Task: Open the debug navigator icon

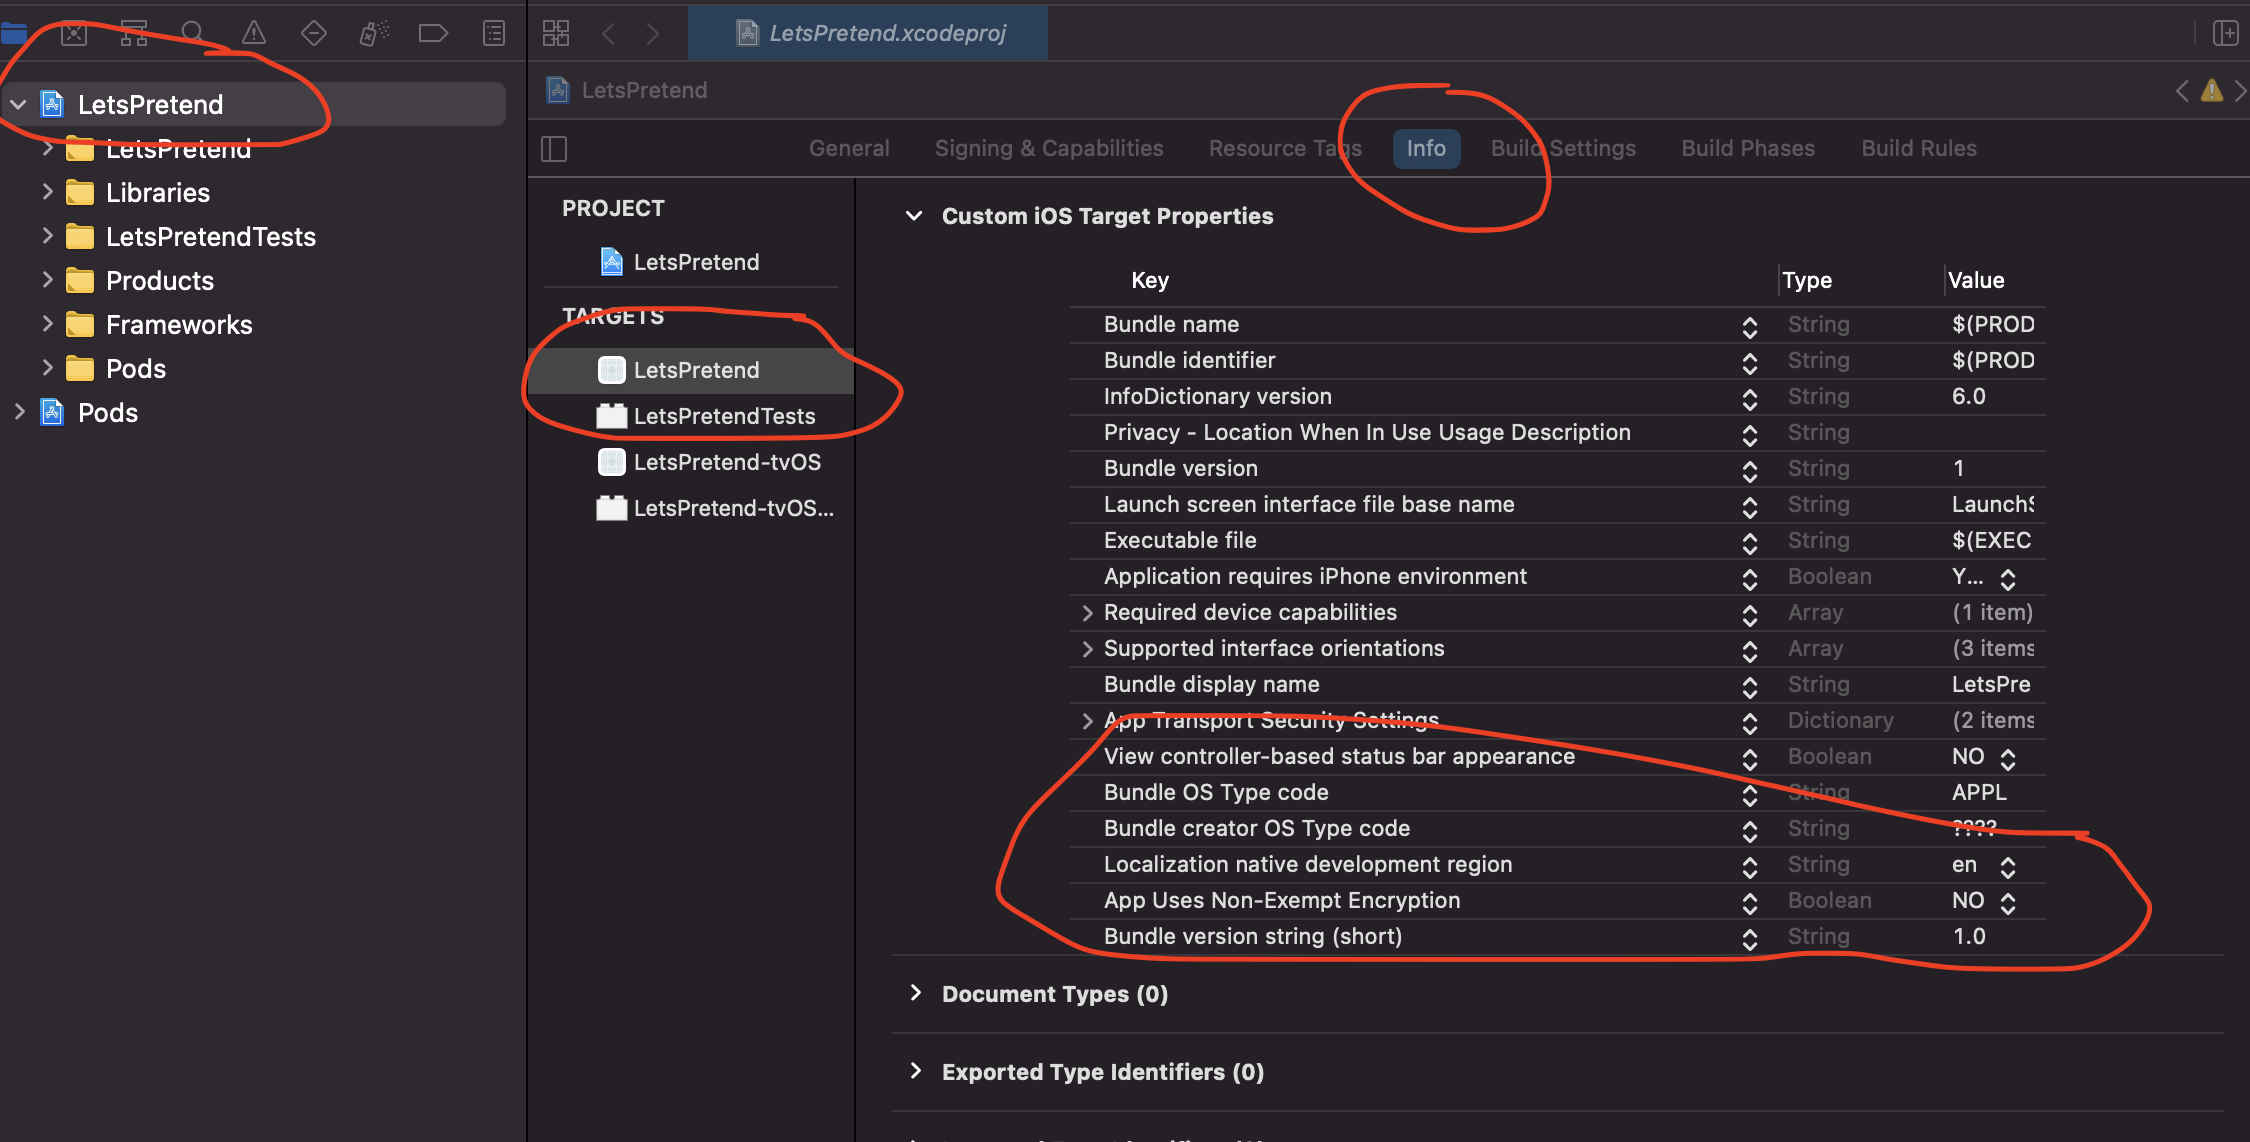Action: (374, 33)
